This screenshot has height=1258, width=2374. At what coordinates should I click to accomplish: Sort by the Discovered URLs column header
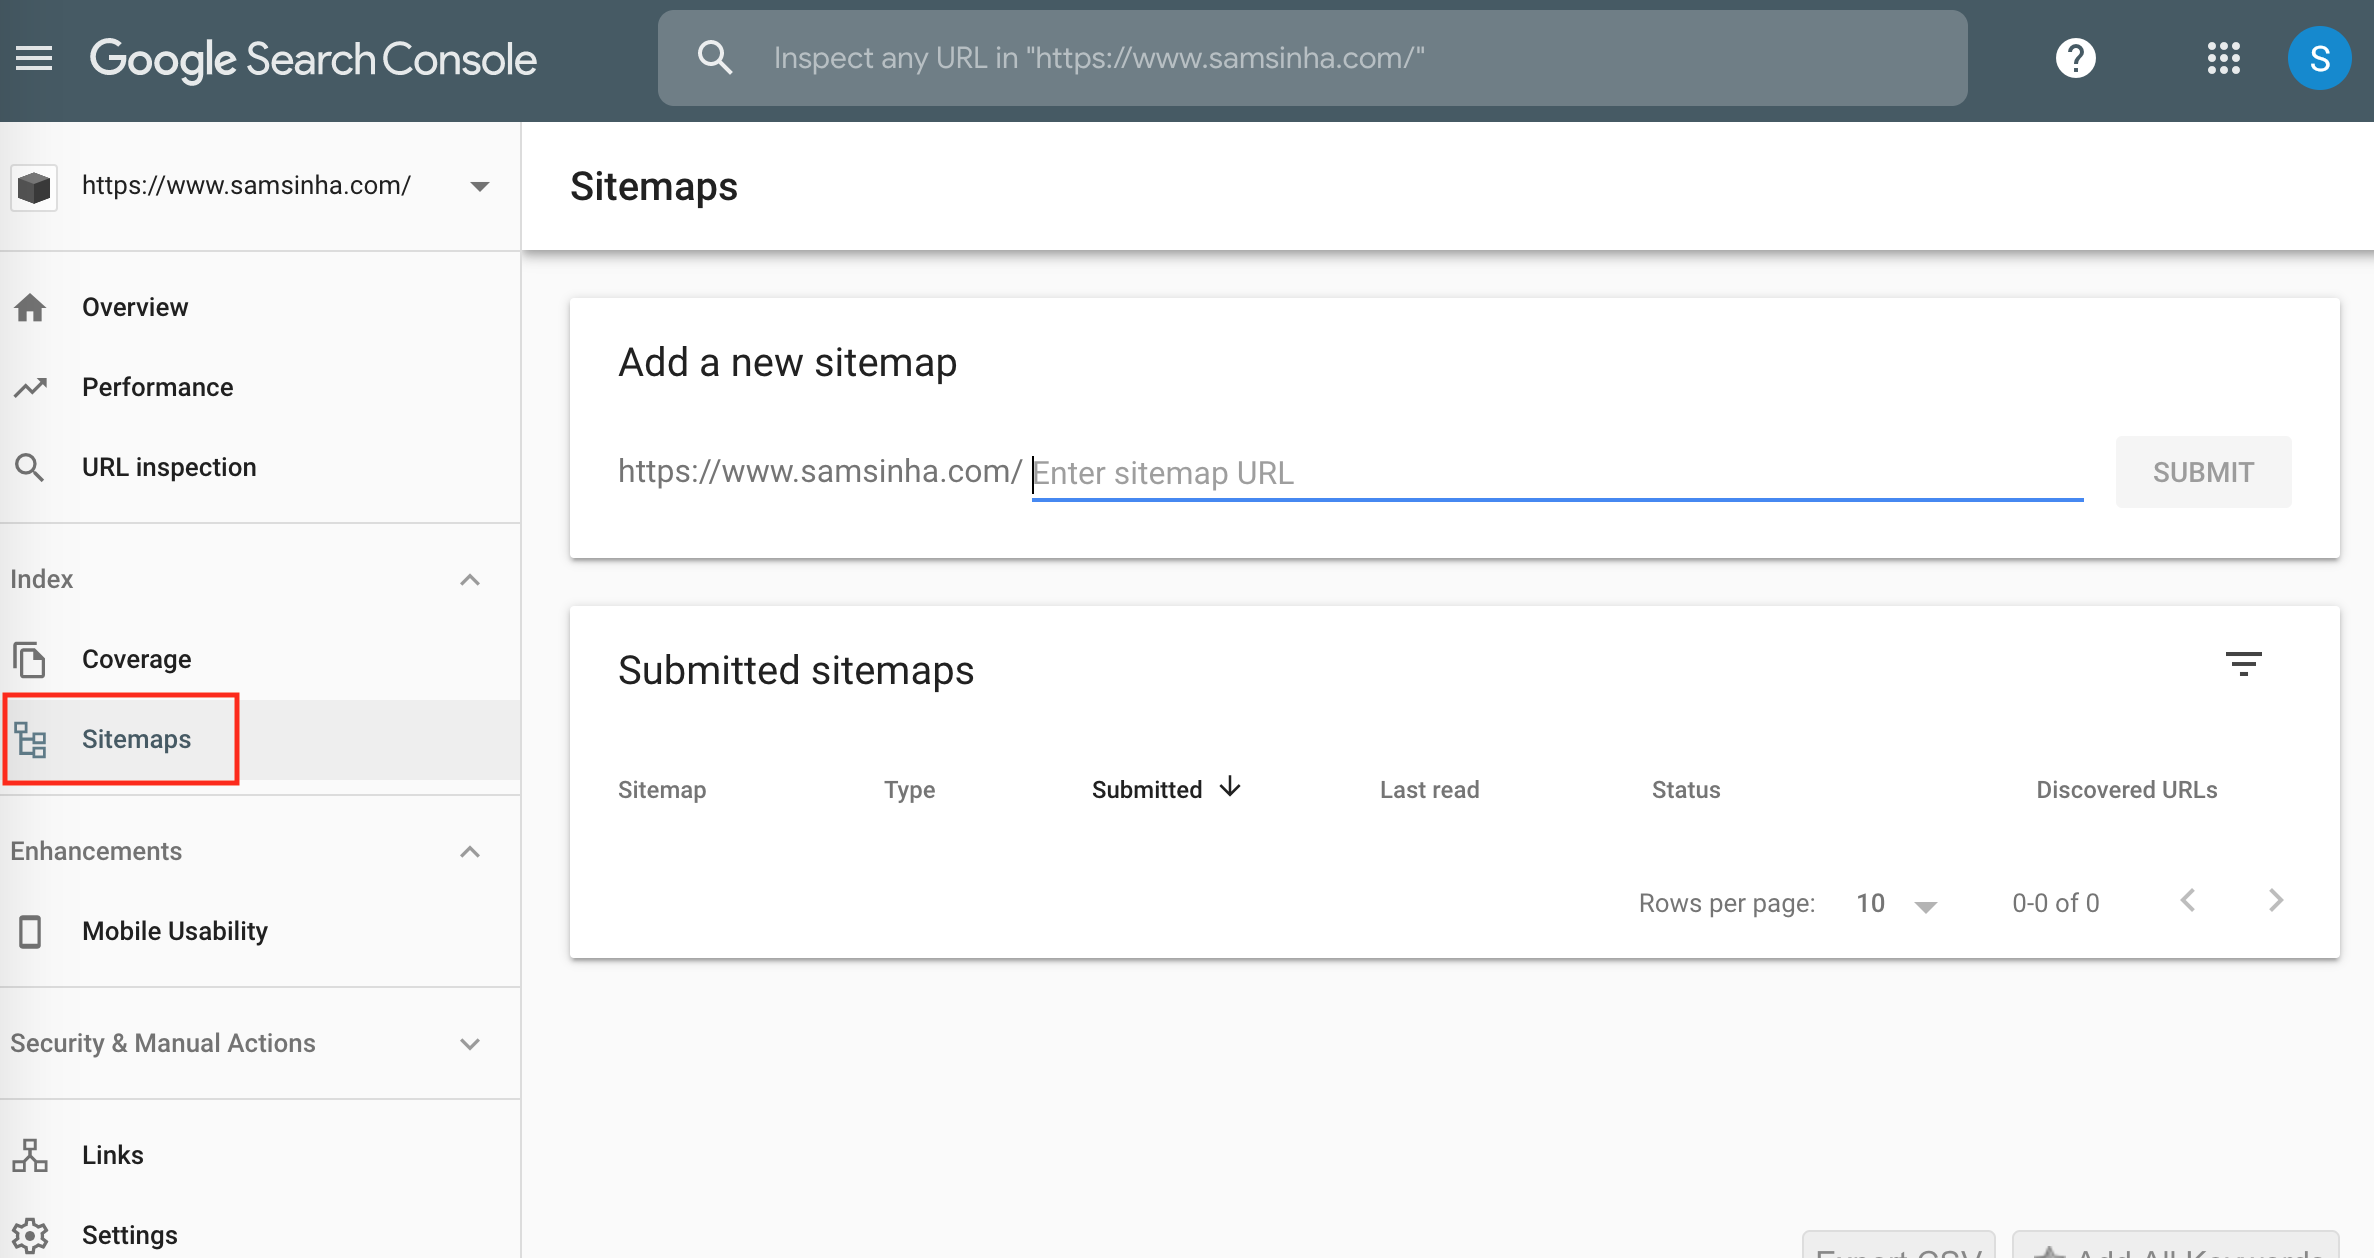(2127, 790)
